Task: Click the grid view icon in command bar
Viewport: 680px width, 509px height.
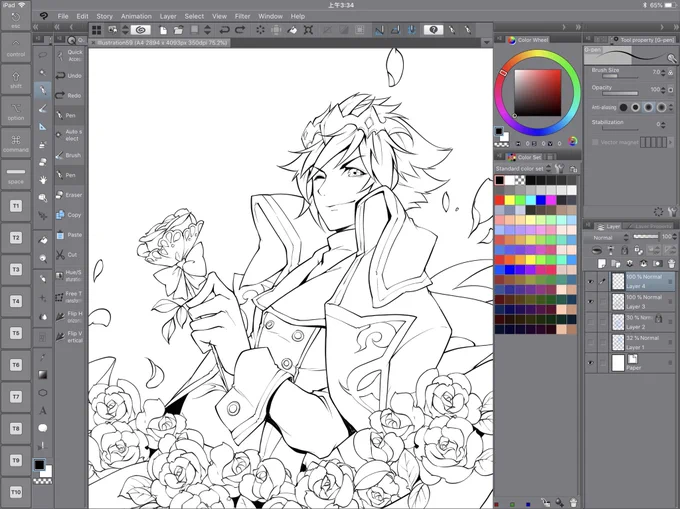Action: 96,30
